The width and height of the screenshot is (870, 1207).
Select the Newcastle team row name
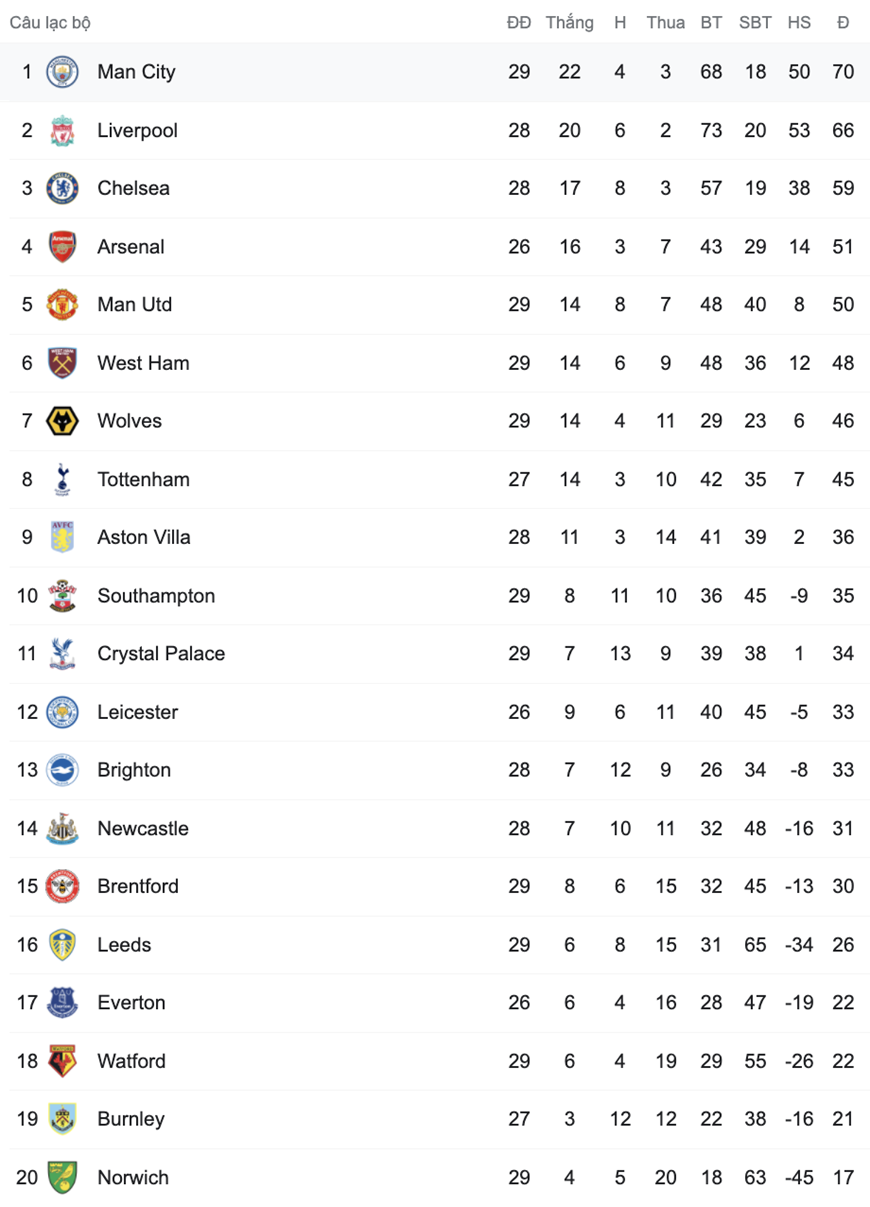(143, 828)
